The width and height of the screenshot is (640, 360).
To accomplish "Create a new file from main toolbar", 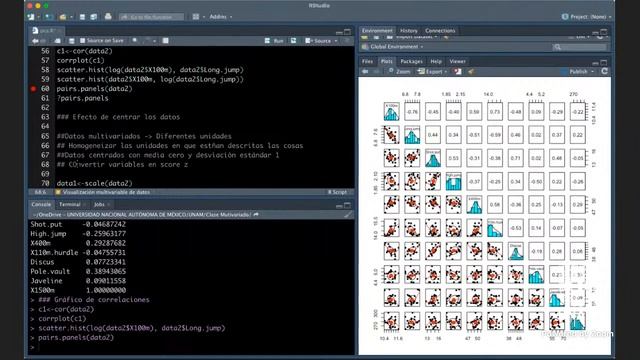I will (x=31, y=17).
